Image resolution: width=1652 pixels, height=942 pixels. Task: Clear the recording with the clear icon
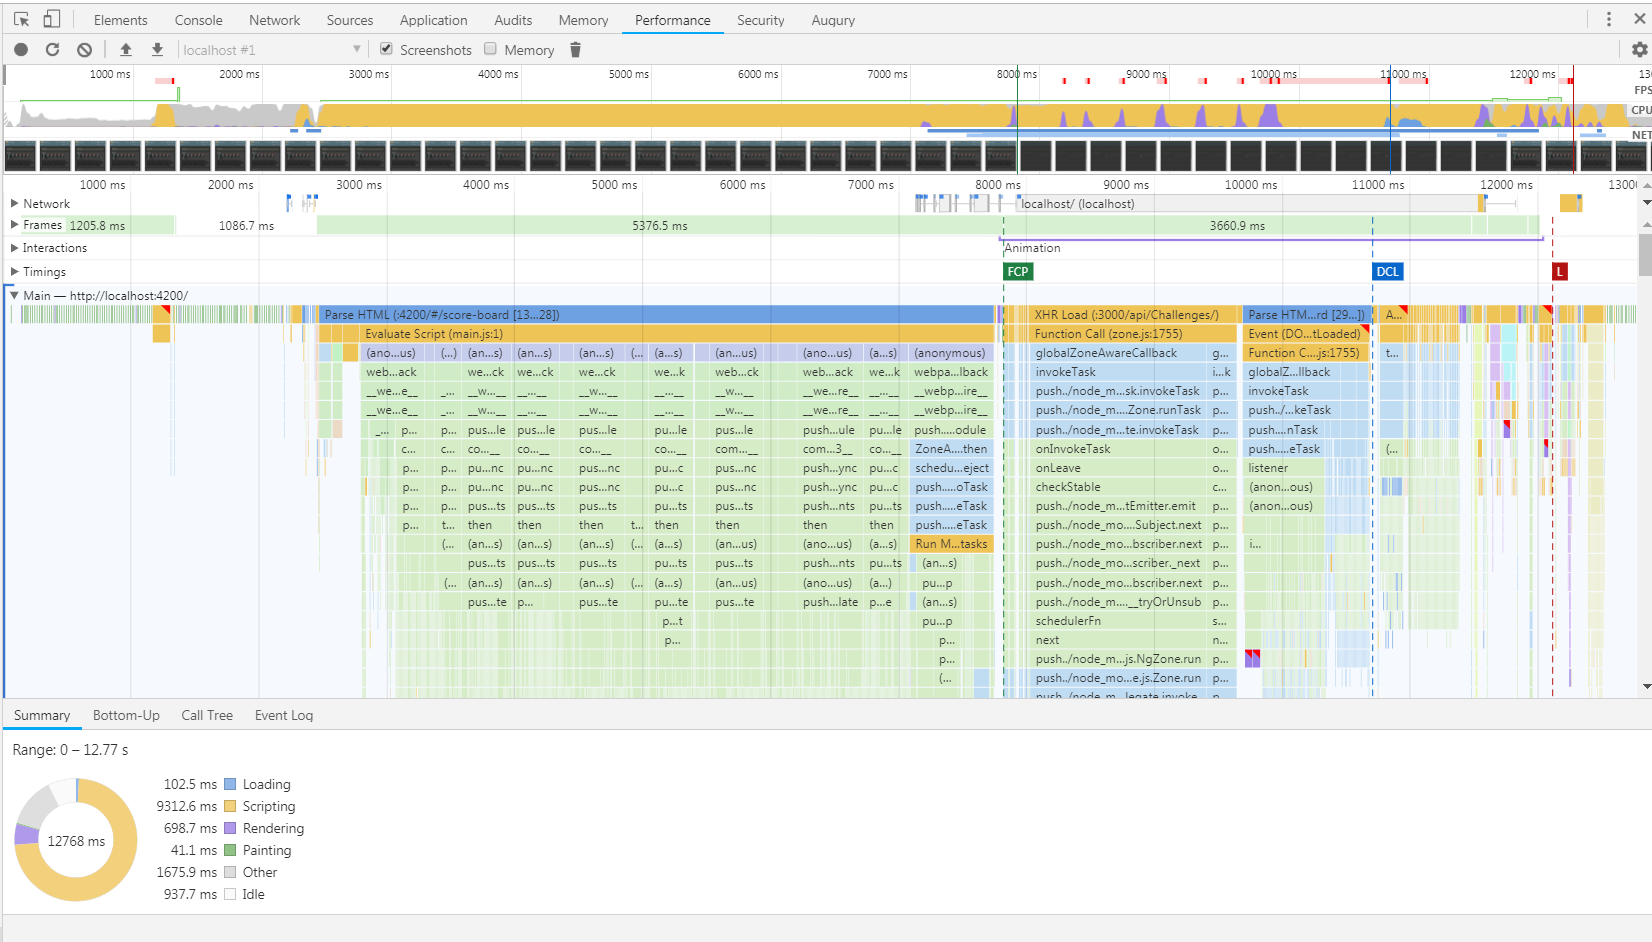click(x=85, y=50)
